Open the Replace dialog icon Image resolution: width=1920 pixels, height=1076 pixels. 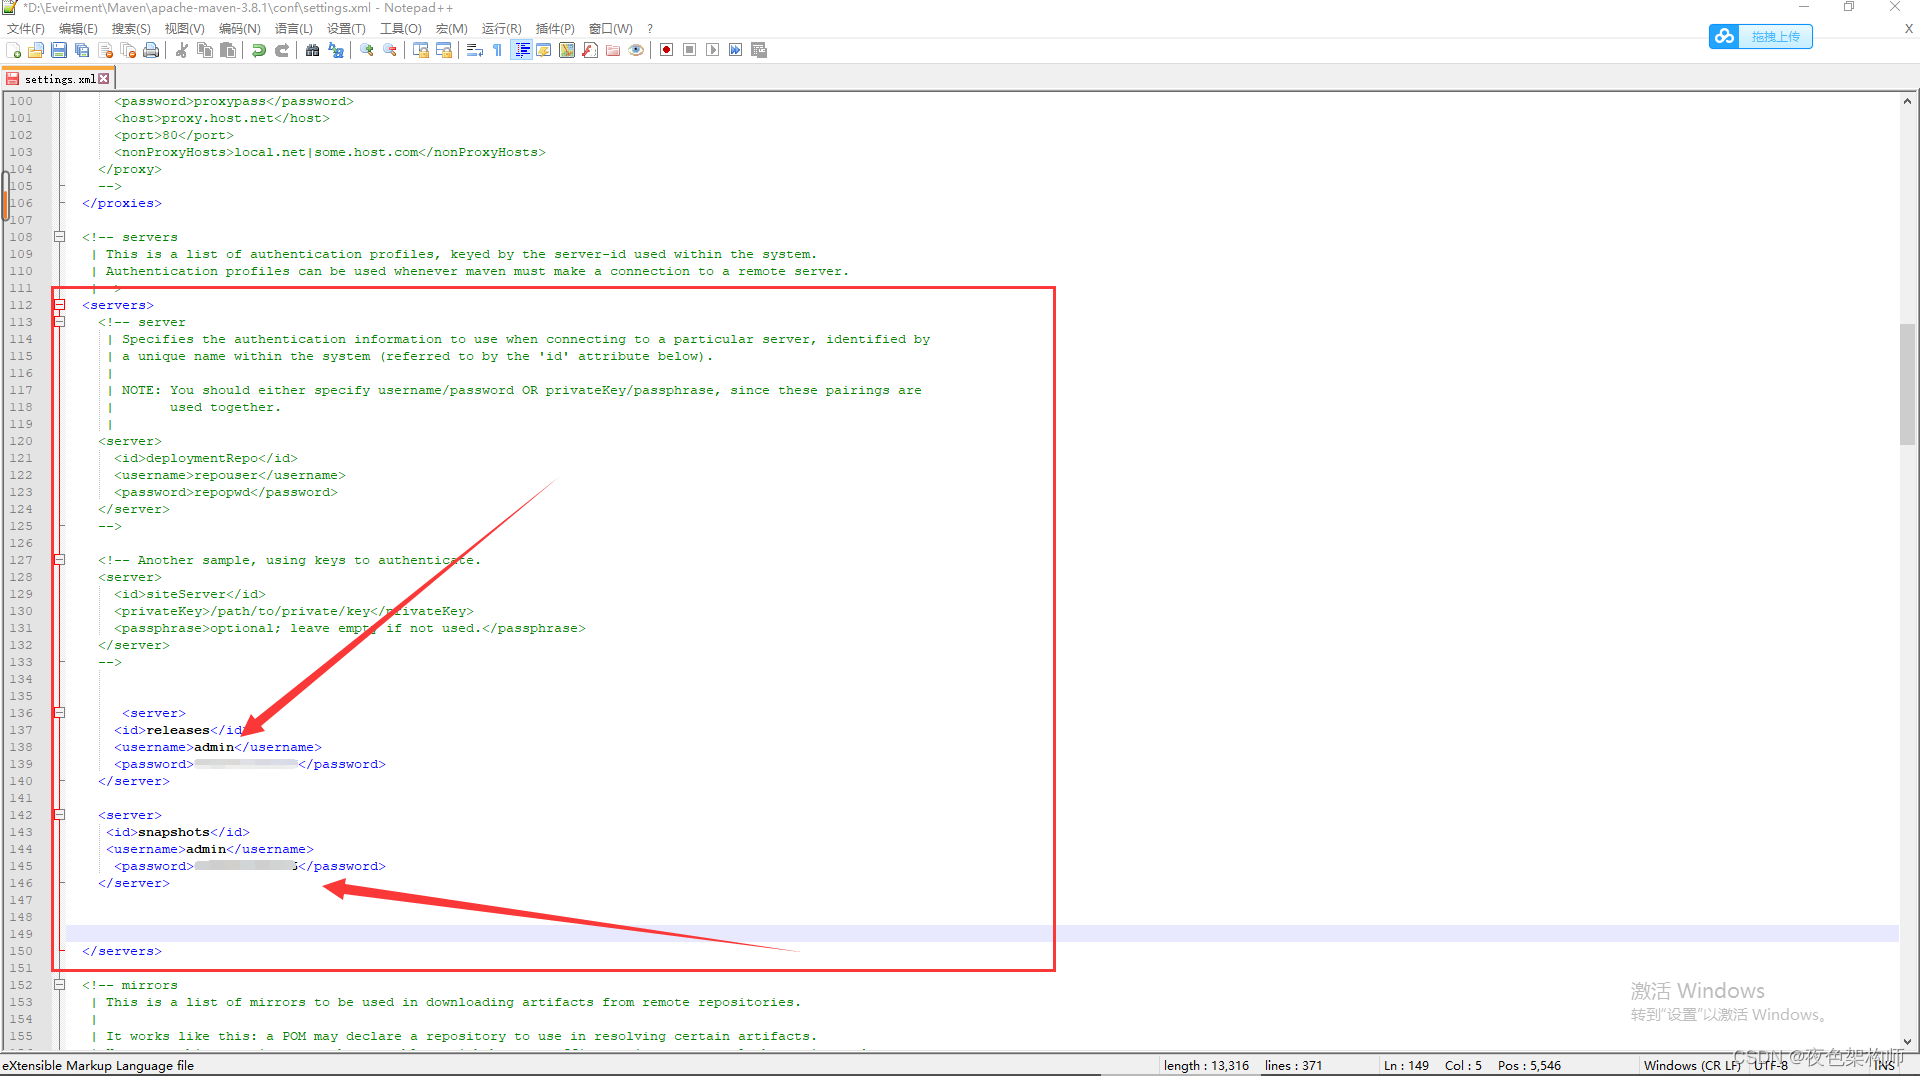(336, 50)
